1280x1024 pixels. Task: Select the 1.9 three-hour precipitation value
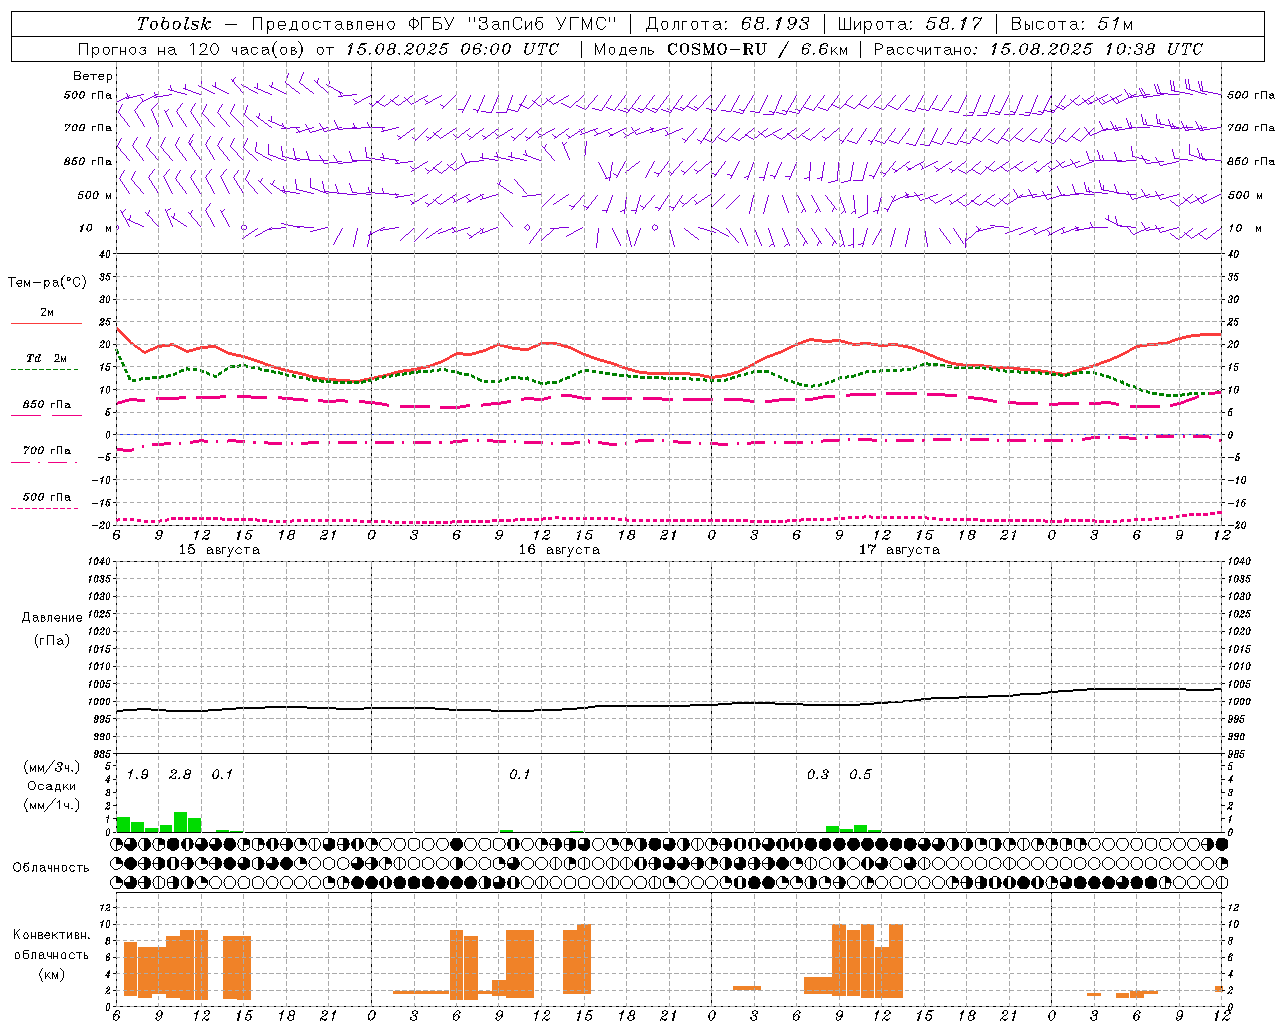click(x=138, y=775)
